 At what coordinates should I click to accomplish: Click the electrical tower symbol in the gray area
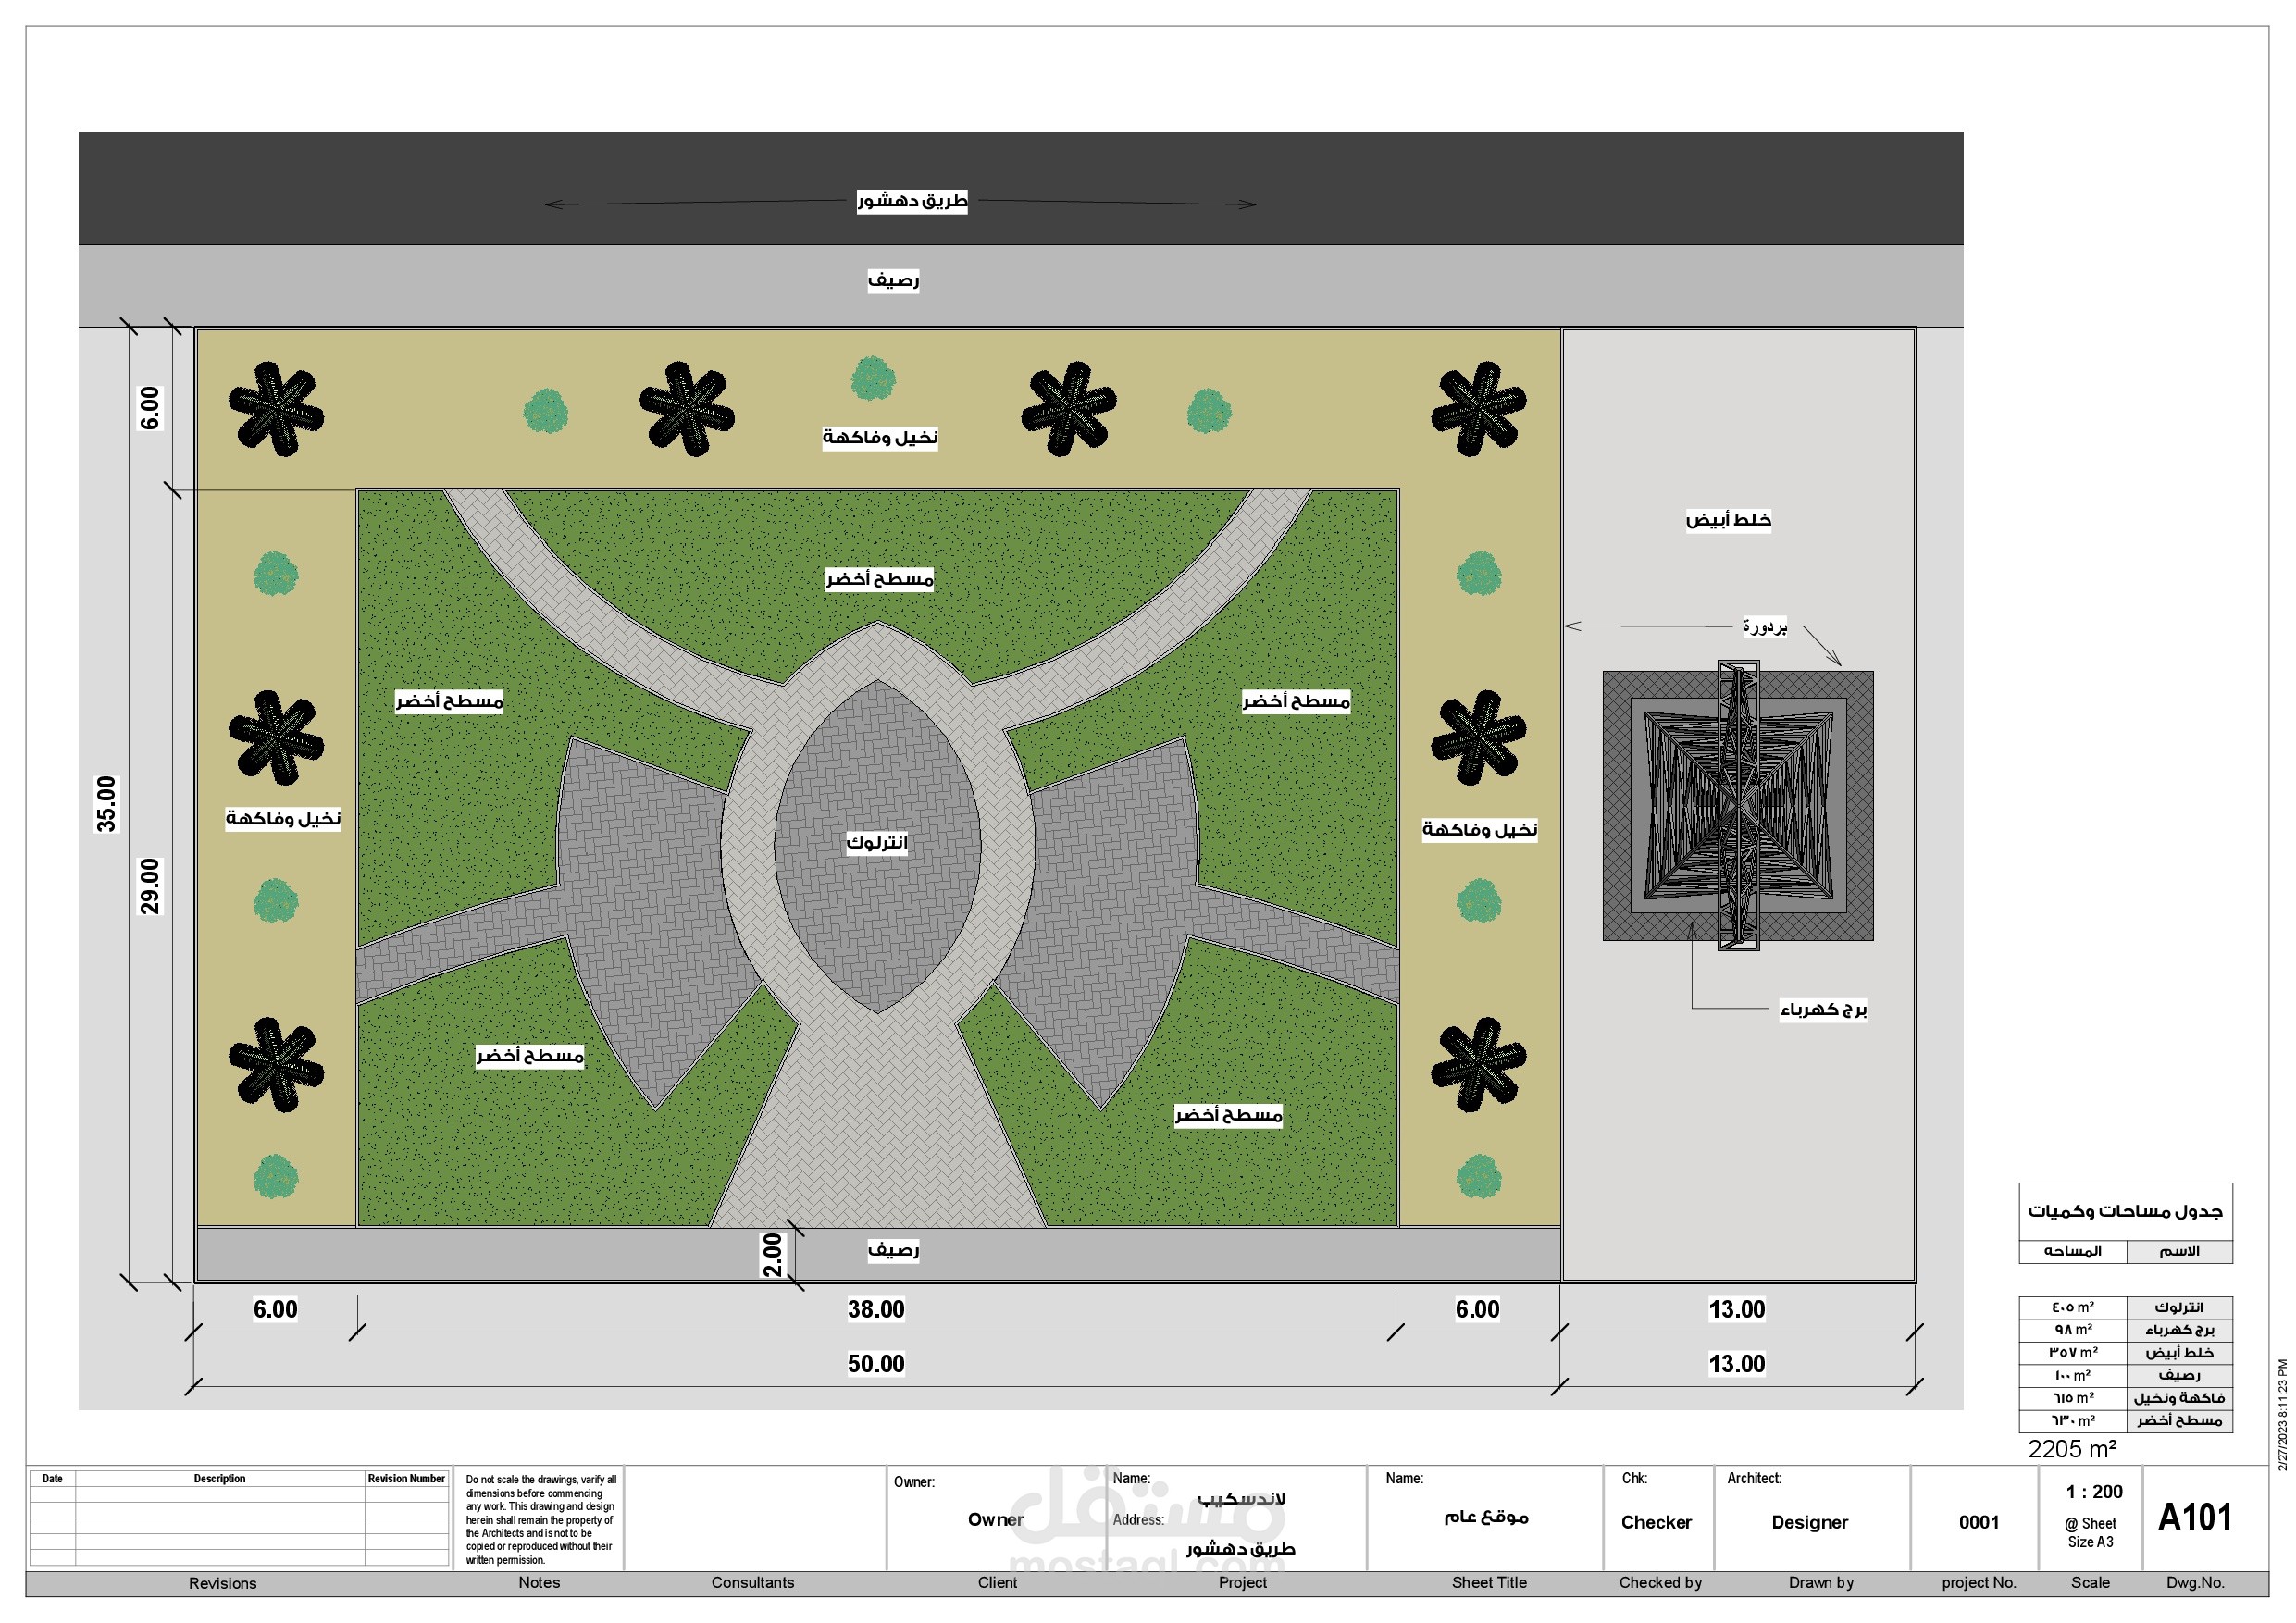point(1738,805)
